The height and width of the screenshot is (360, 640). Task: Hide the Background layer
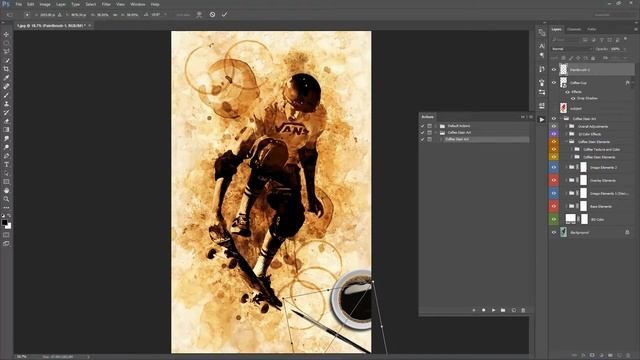pyautogui.click(x=554, y=232)
